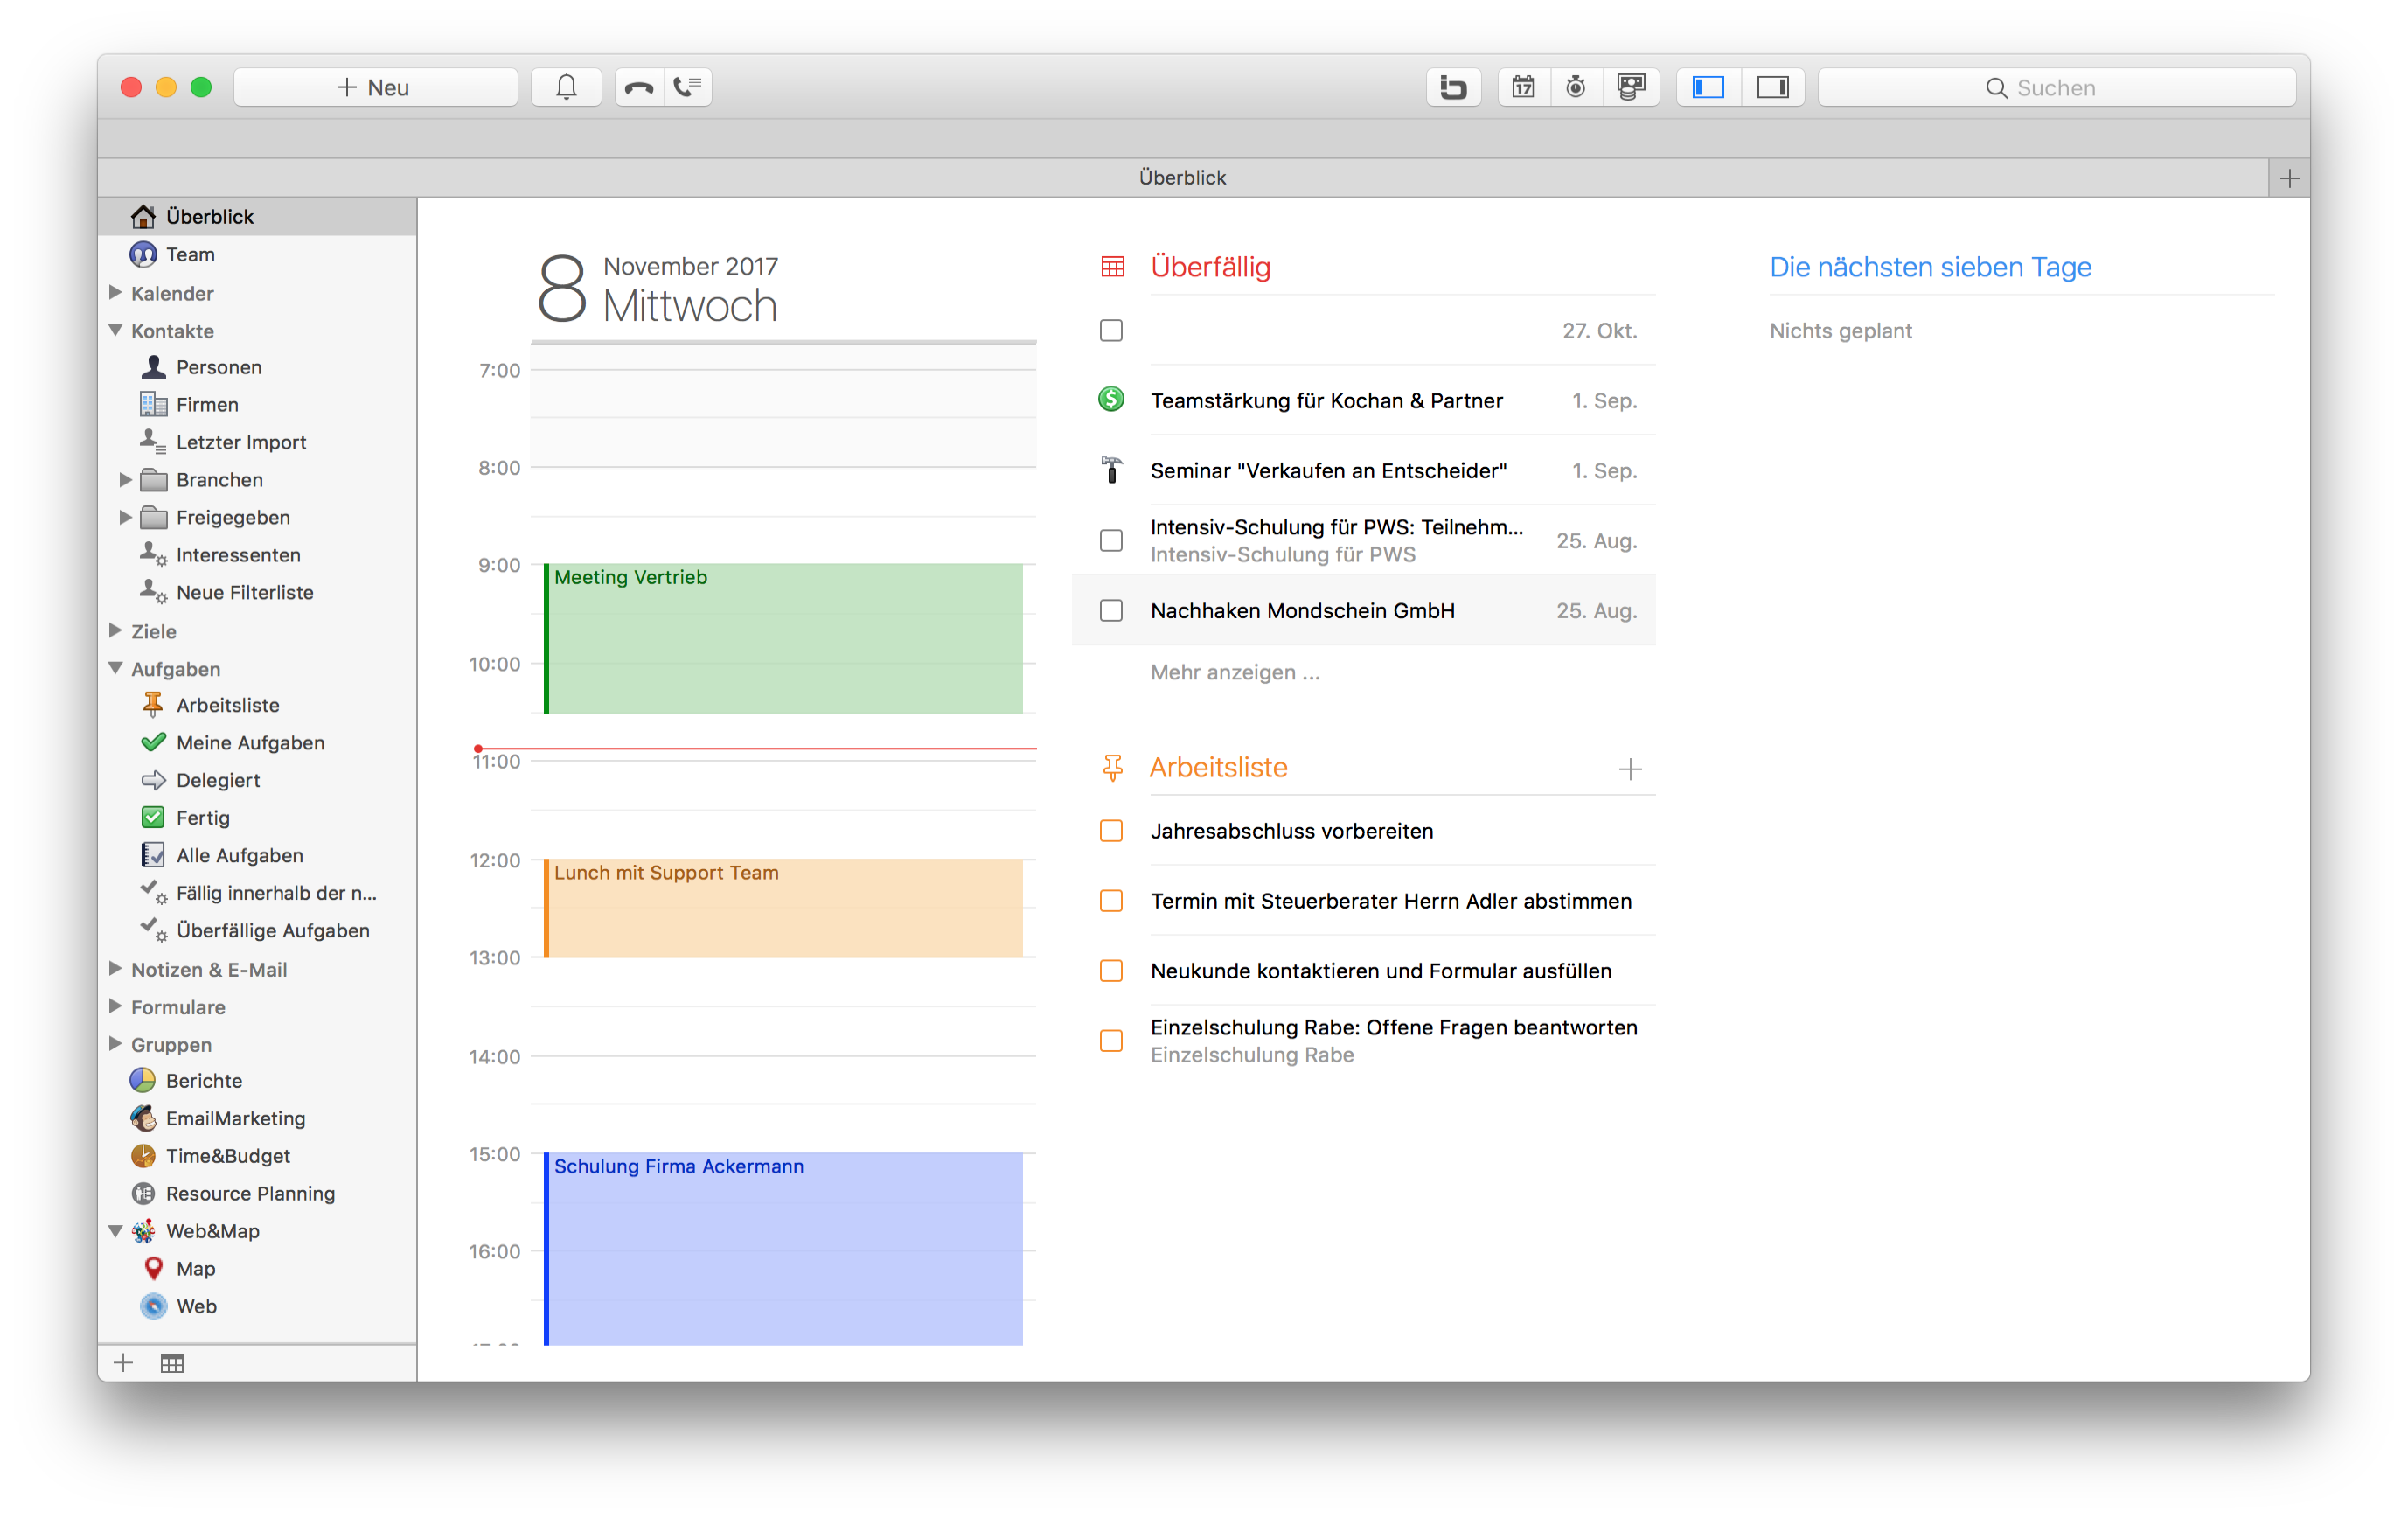Open Überfällige Aufgaben list

[273, 930]
